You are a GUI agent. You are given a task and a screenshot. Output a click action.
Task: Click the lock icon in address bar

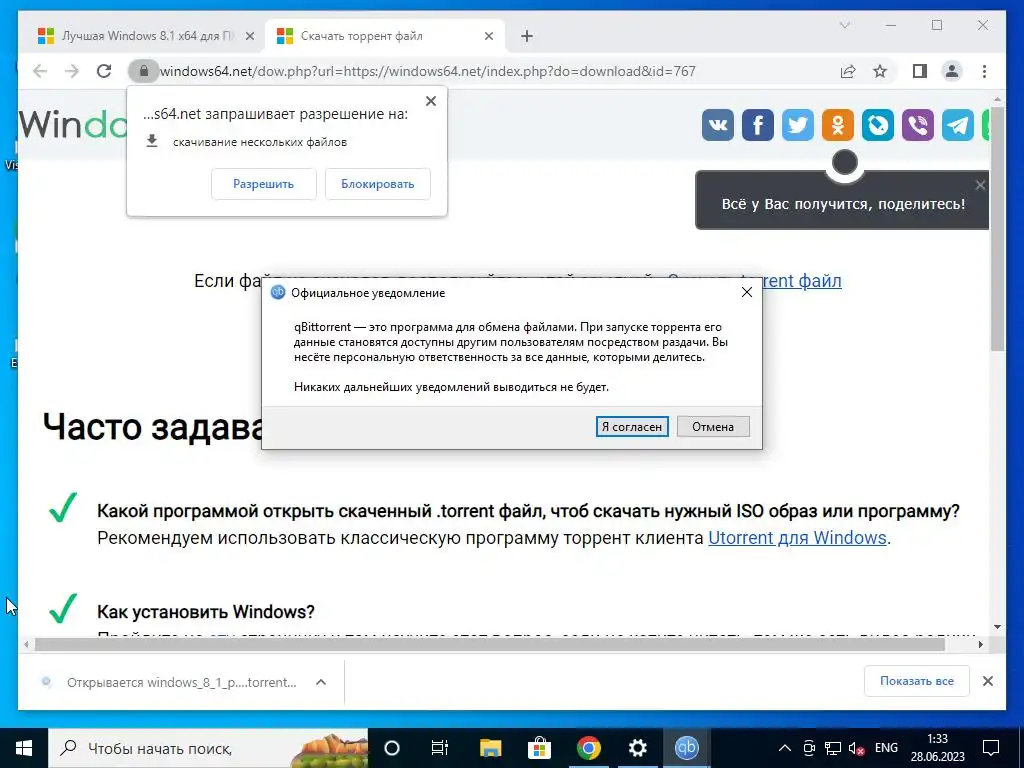[x=144, y=71]
